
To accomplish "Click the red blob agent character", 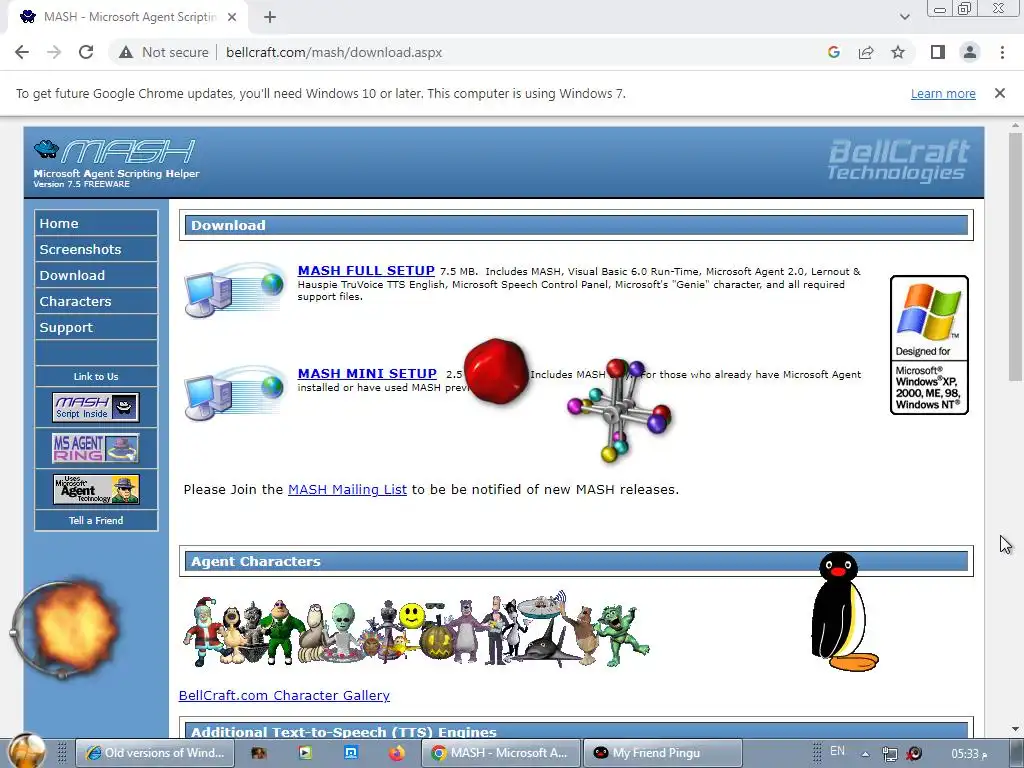I will [496, 370].
